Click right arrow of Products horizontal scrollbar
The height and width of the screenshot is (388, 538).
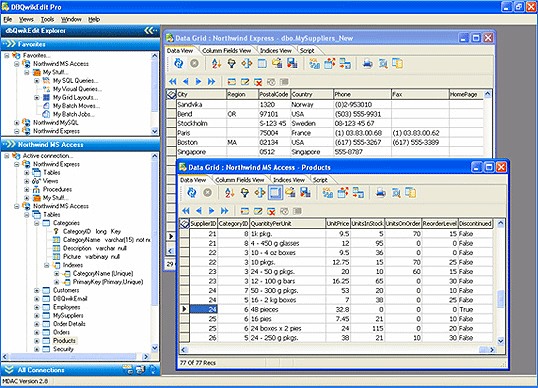(492, 350)
